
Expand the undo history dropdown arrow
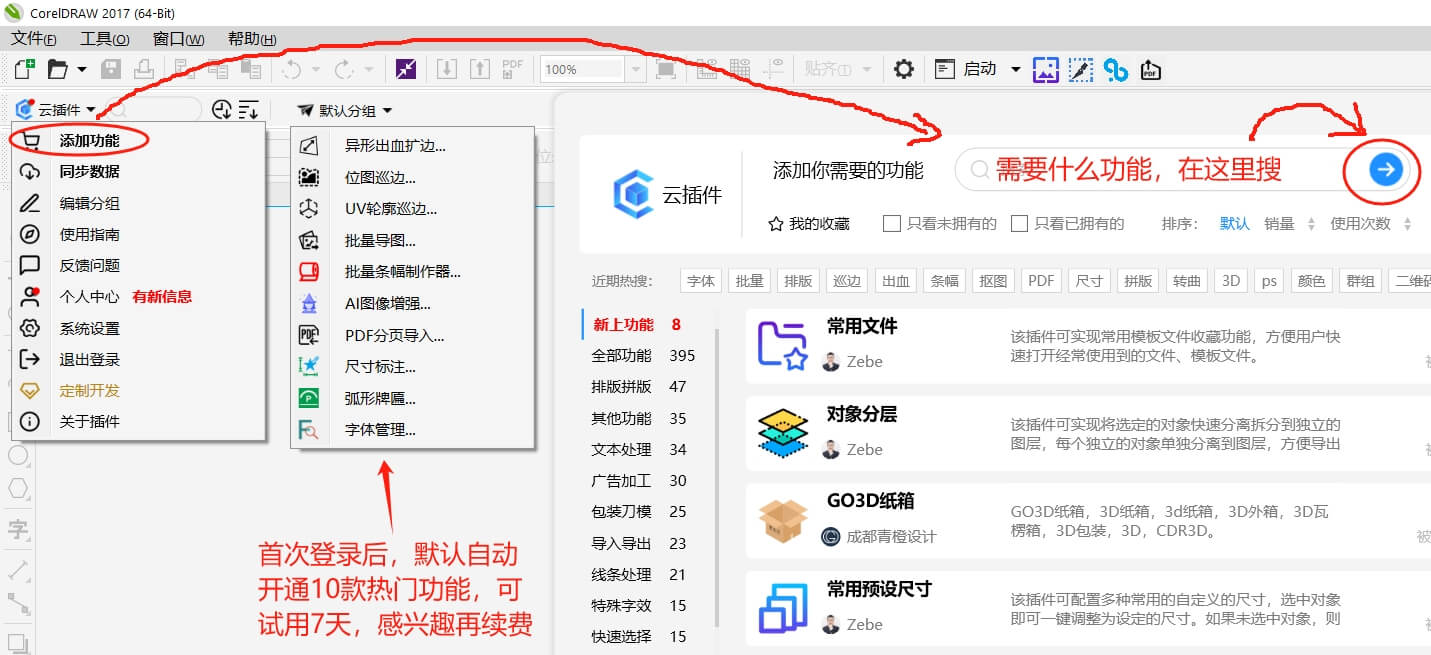click(315, 69)
